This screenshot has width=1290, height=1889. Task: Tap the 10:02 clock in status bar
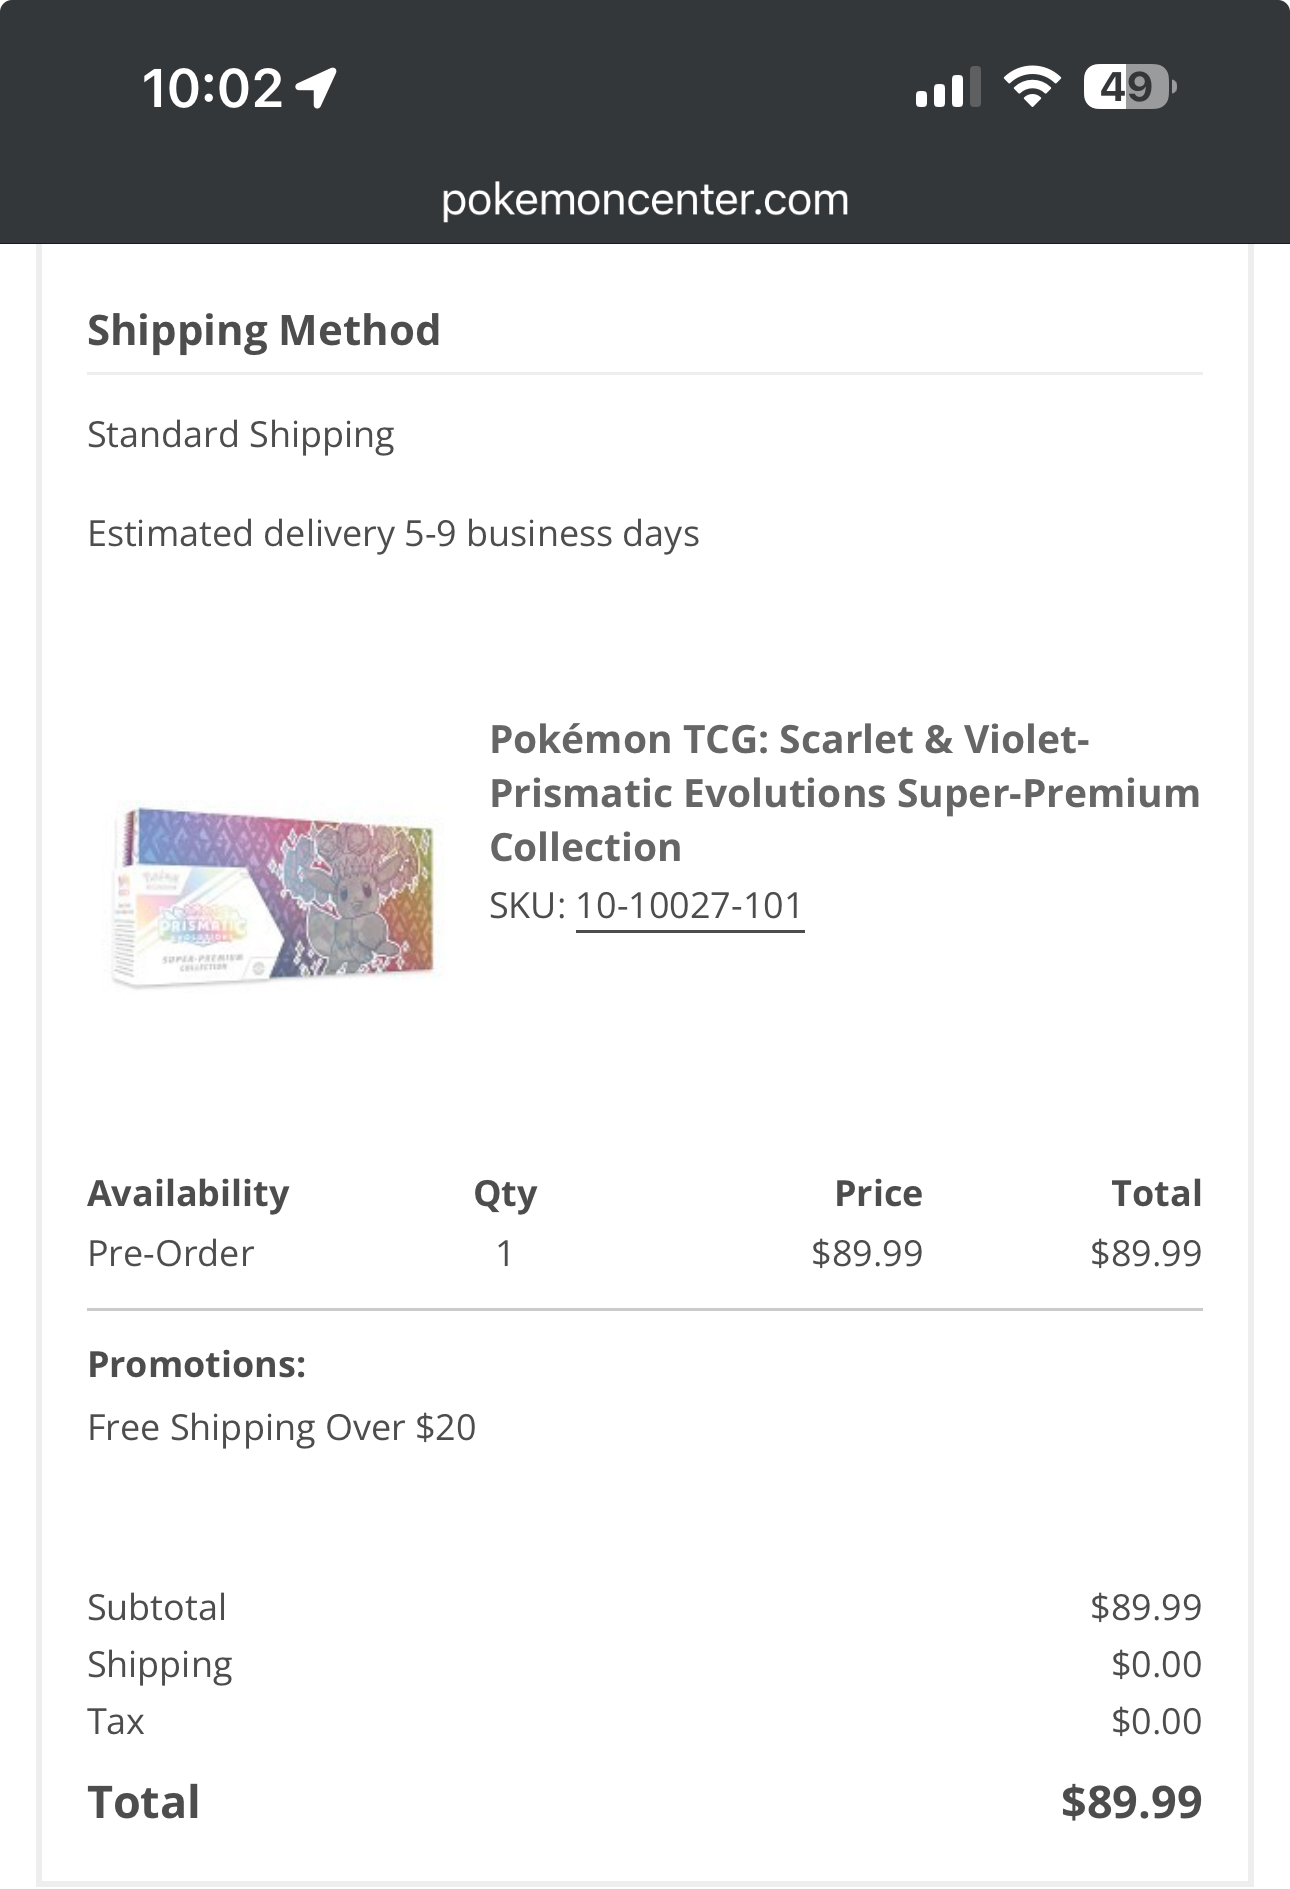(213, 88)
